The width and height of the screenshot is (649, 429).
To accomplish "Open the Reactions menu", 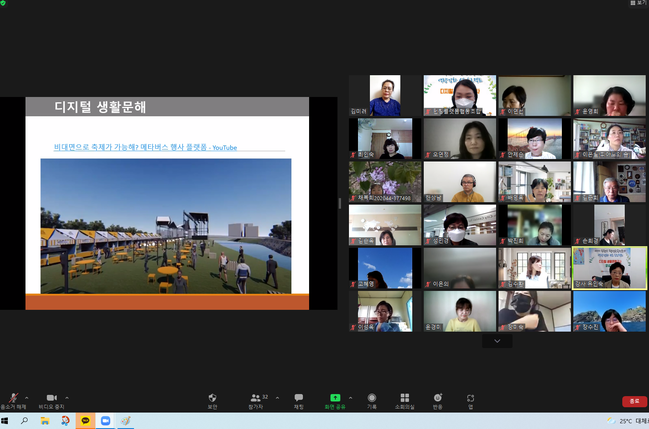I will (437, 398).
